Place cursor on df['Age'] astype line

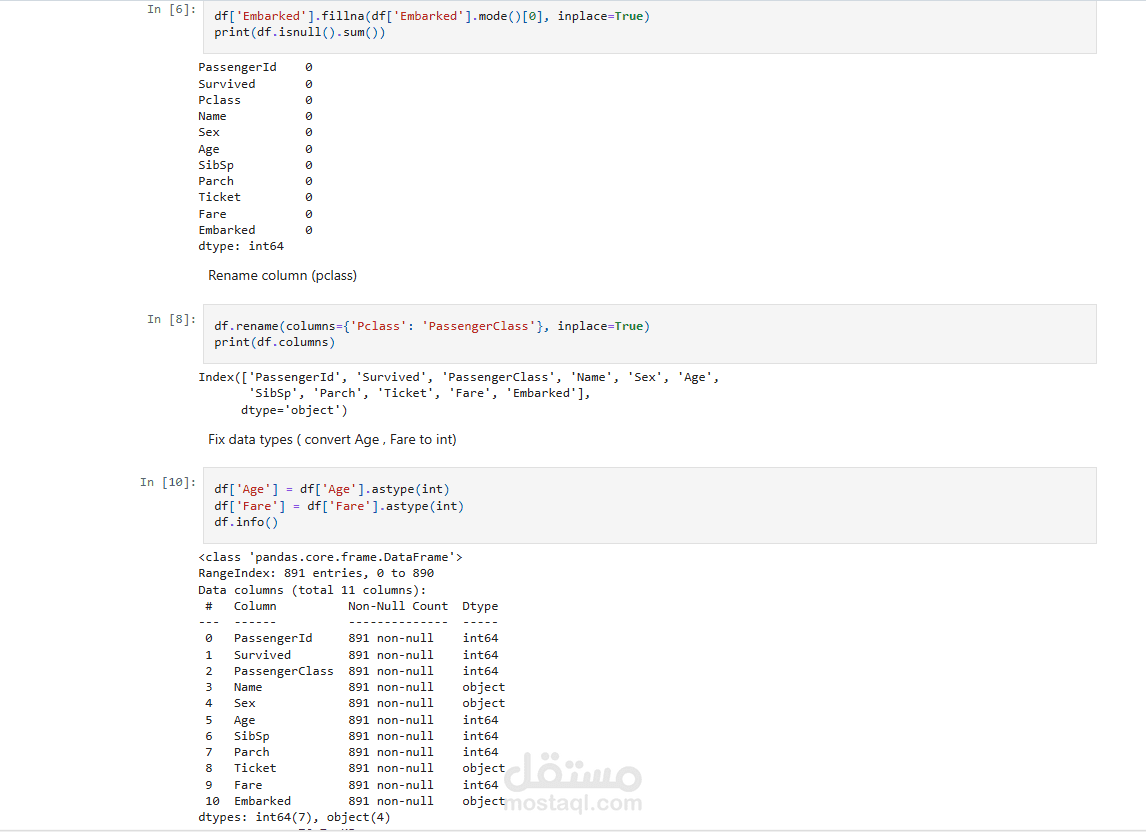[332, 489]
